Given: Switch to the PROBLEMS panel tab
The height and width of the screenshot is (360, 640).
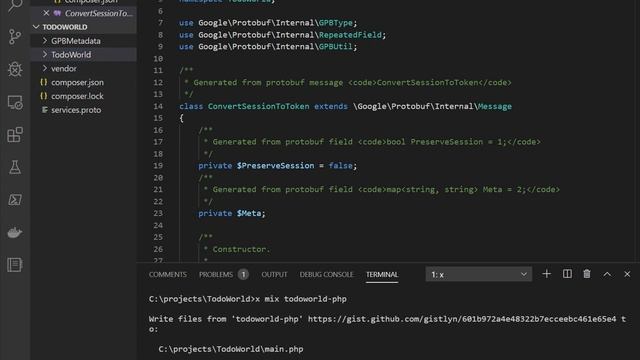Looking at the screenshot, I should click(216, 275).
